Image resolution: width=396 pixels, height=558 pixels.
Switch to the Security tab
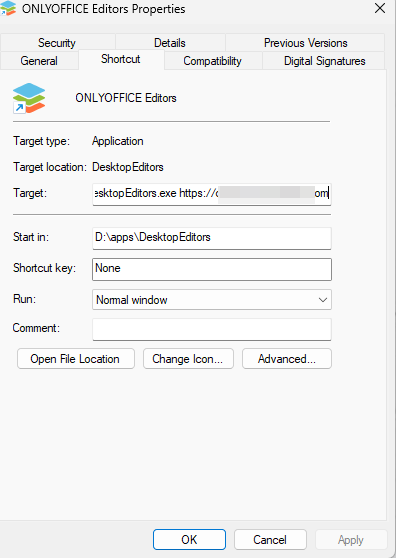pyautogui.click(x=57, y=43)
